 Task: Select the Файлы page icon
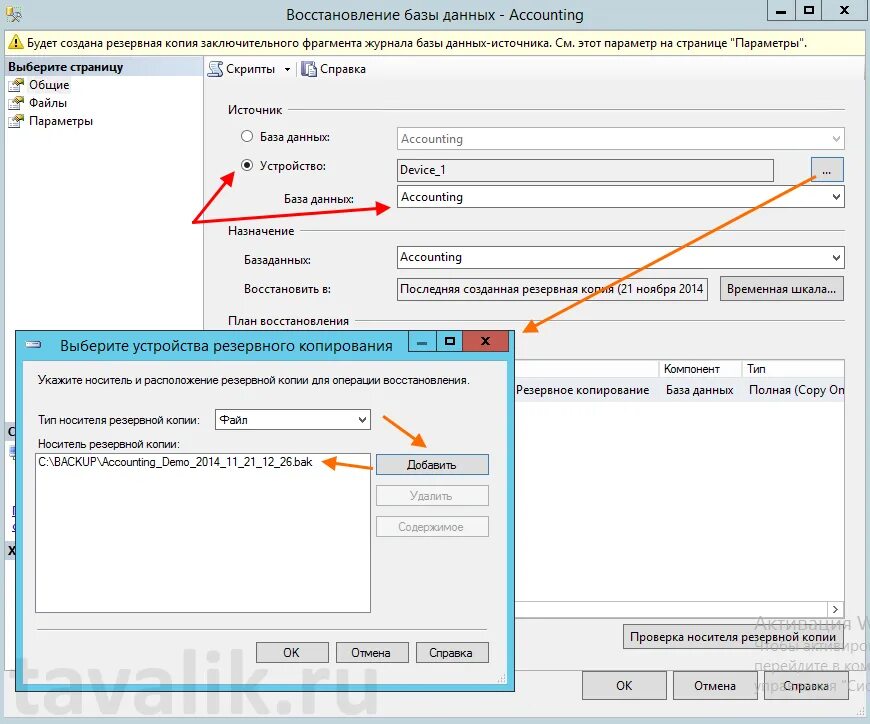[x=16, y=103]
